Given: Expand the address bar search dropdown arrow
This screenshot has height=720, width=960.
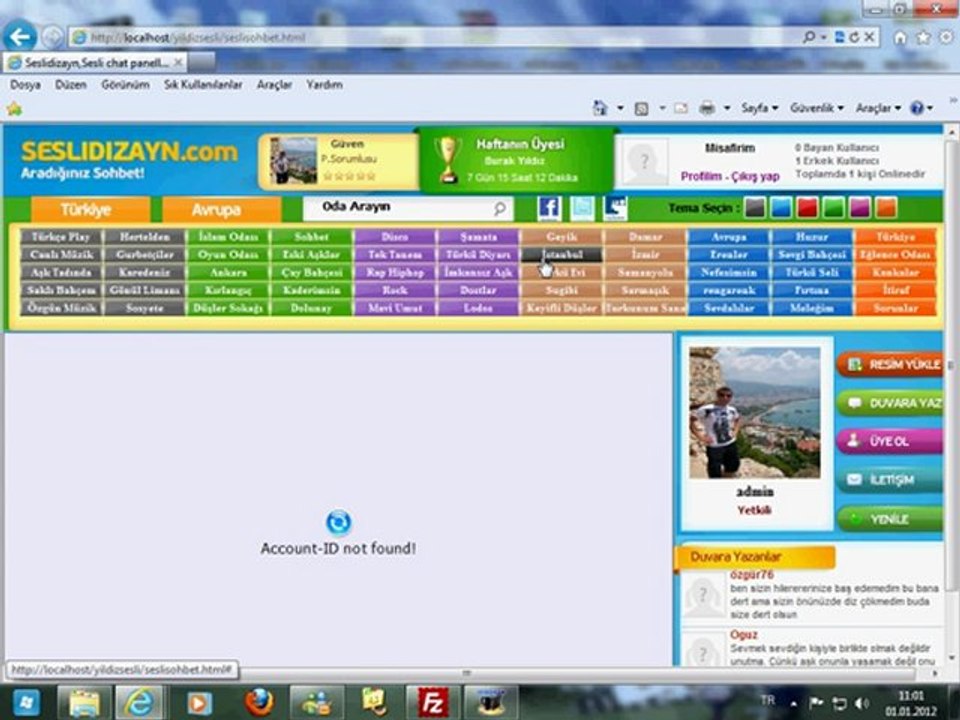Looking at the screenshot, I should 823,37.
